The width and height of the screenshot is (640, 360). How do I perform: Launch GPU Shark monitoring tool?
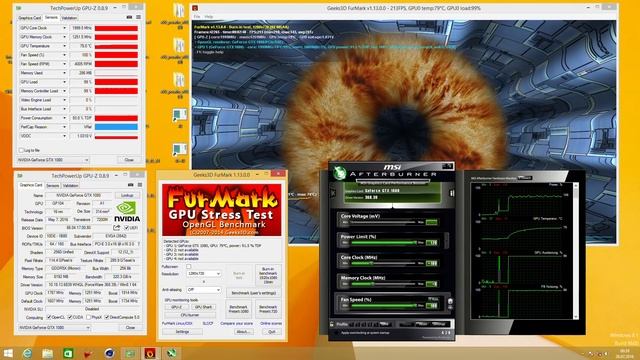click(x=203, y=307)
